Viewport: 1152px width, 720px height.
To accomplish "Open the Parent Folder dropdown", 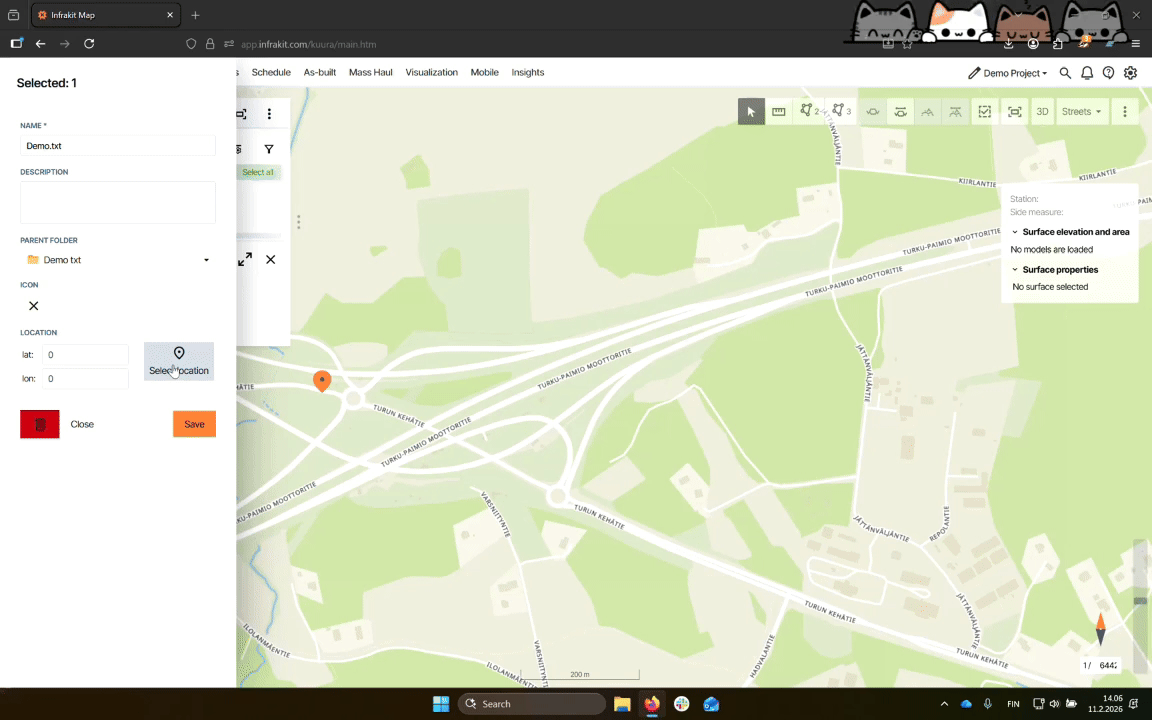I will (x=118, y=260).
